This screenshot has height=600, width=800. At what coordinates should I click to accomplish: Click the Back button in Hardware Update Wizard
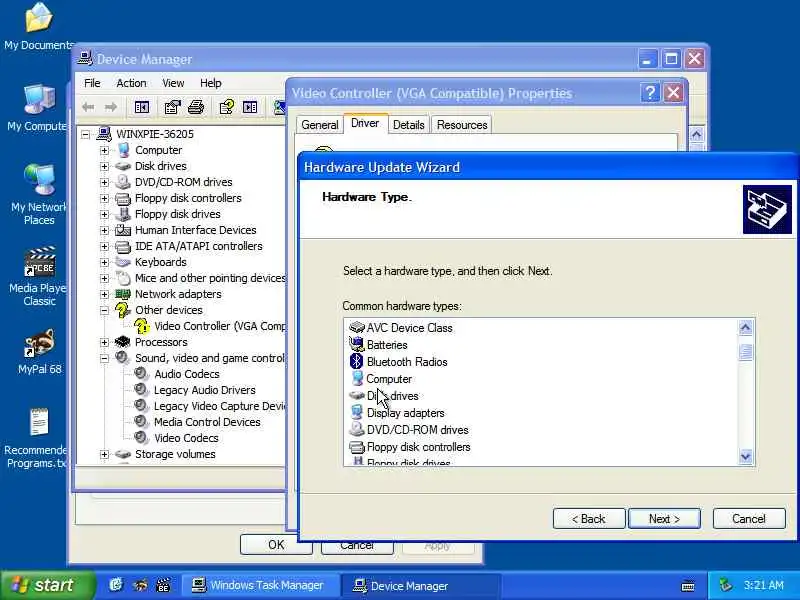pyautogui.click(x=589, y=519)
